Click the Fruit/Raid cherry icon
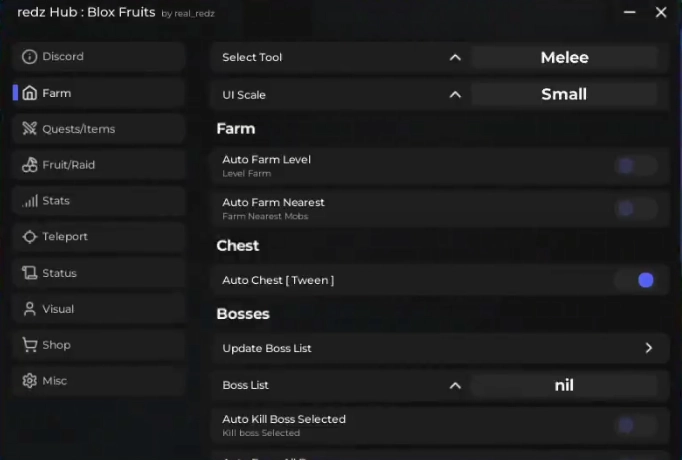The height and width of the screenshot is (460, 682). (x=29, y=165)
